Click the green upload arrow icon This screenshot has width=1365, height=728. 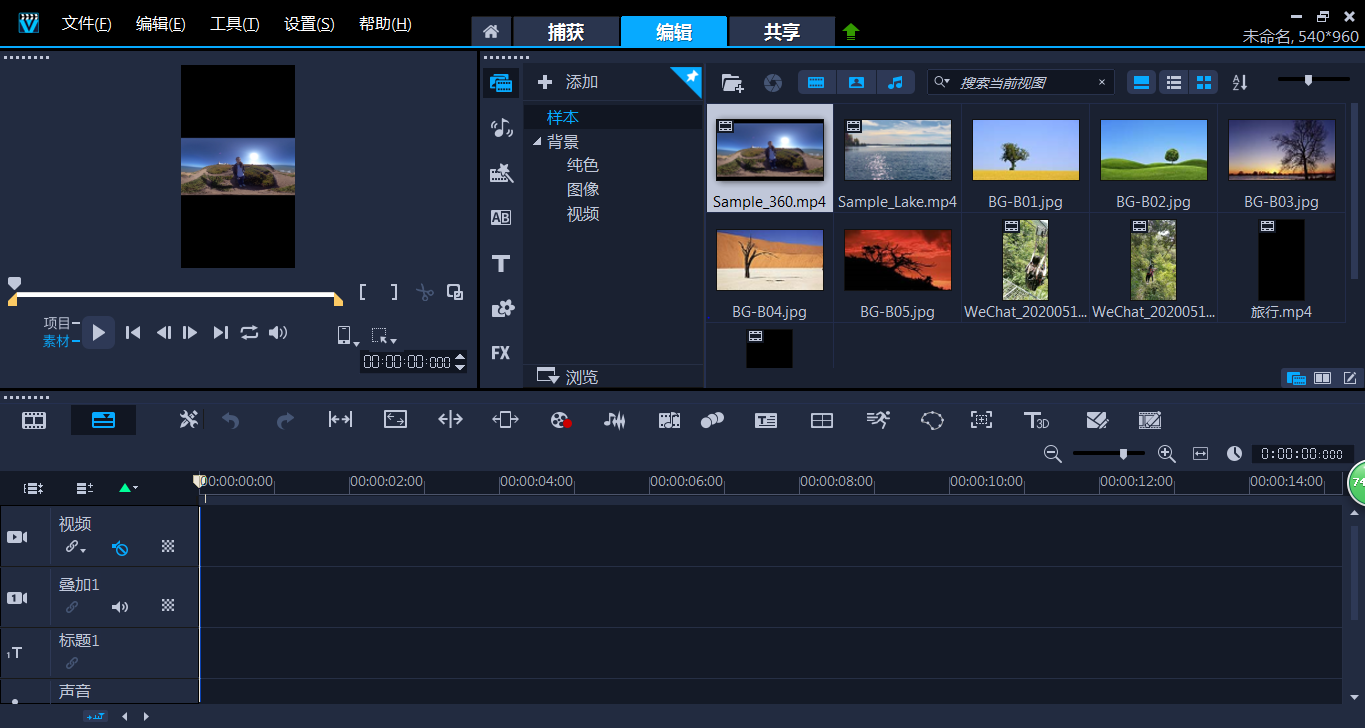pos(851,32)
